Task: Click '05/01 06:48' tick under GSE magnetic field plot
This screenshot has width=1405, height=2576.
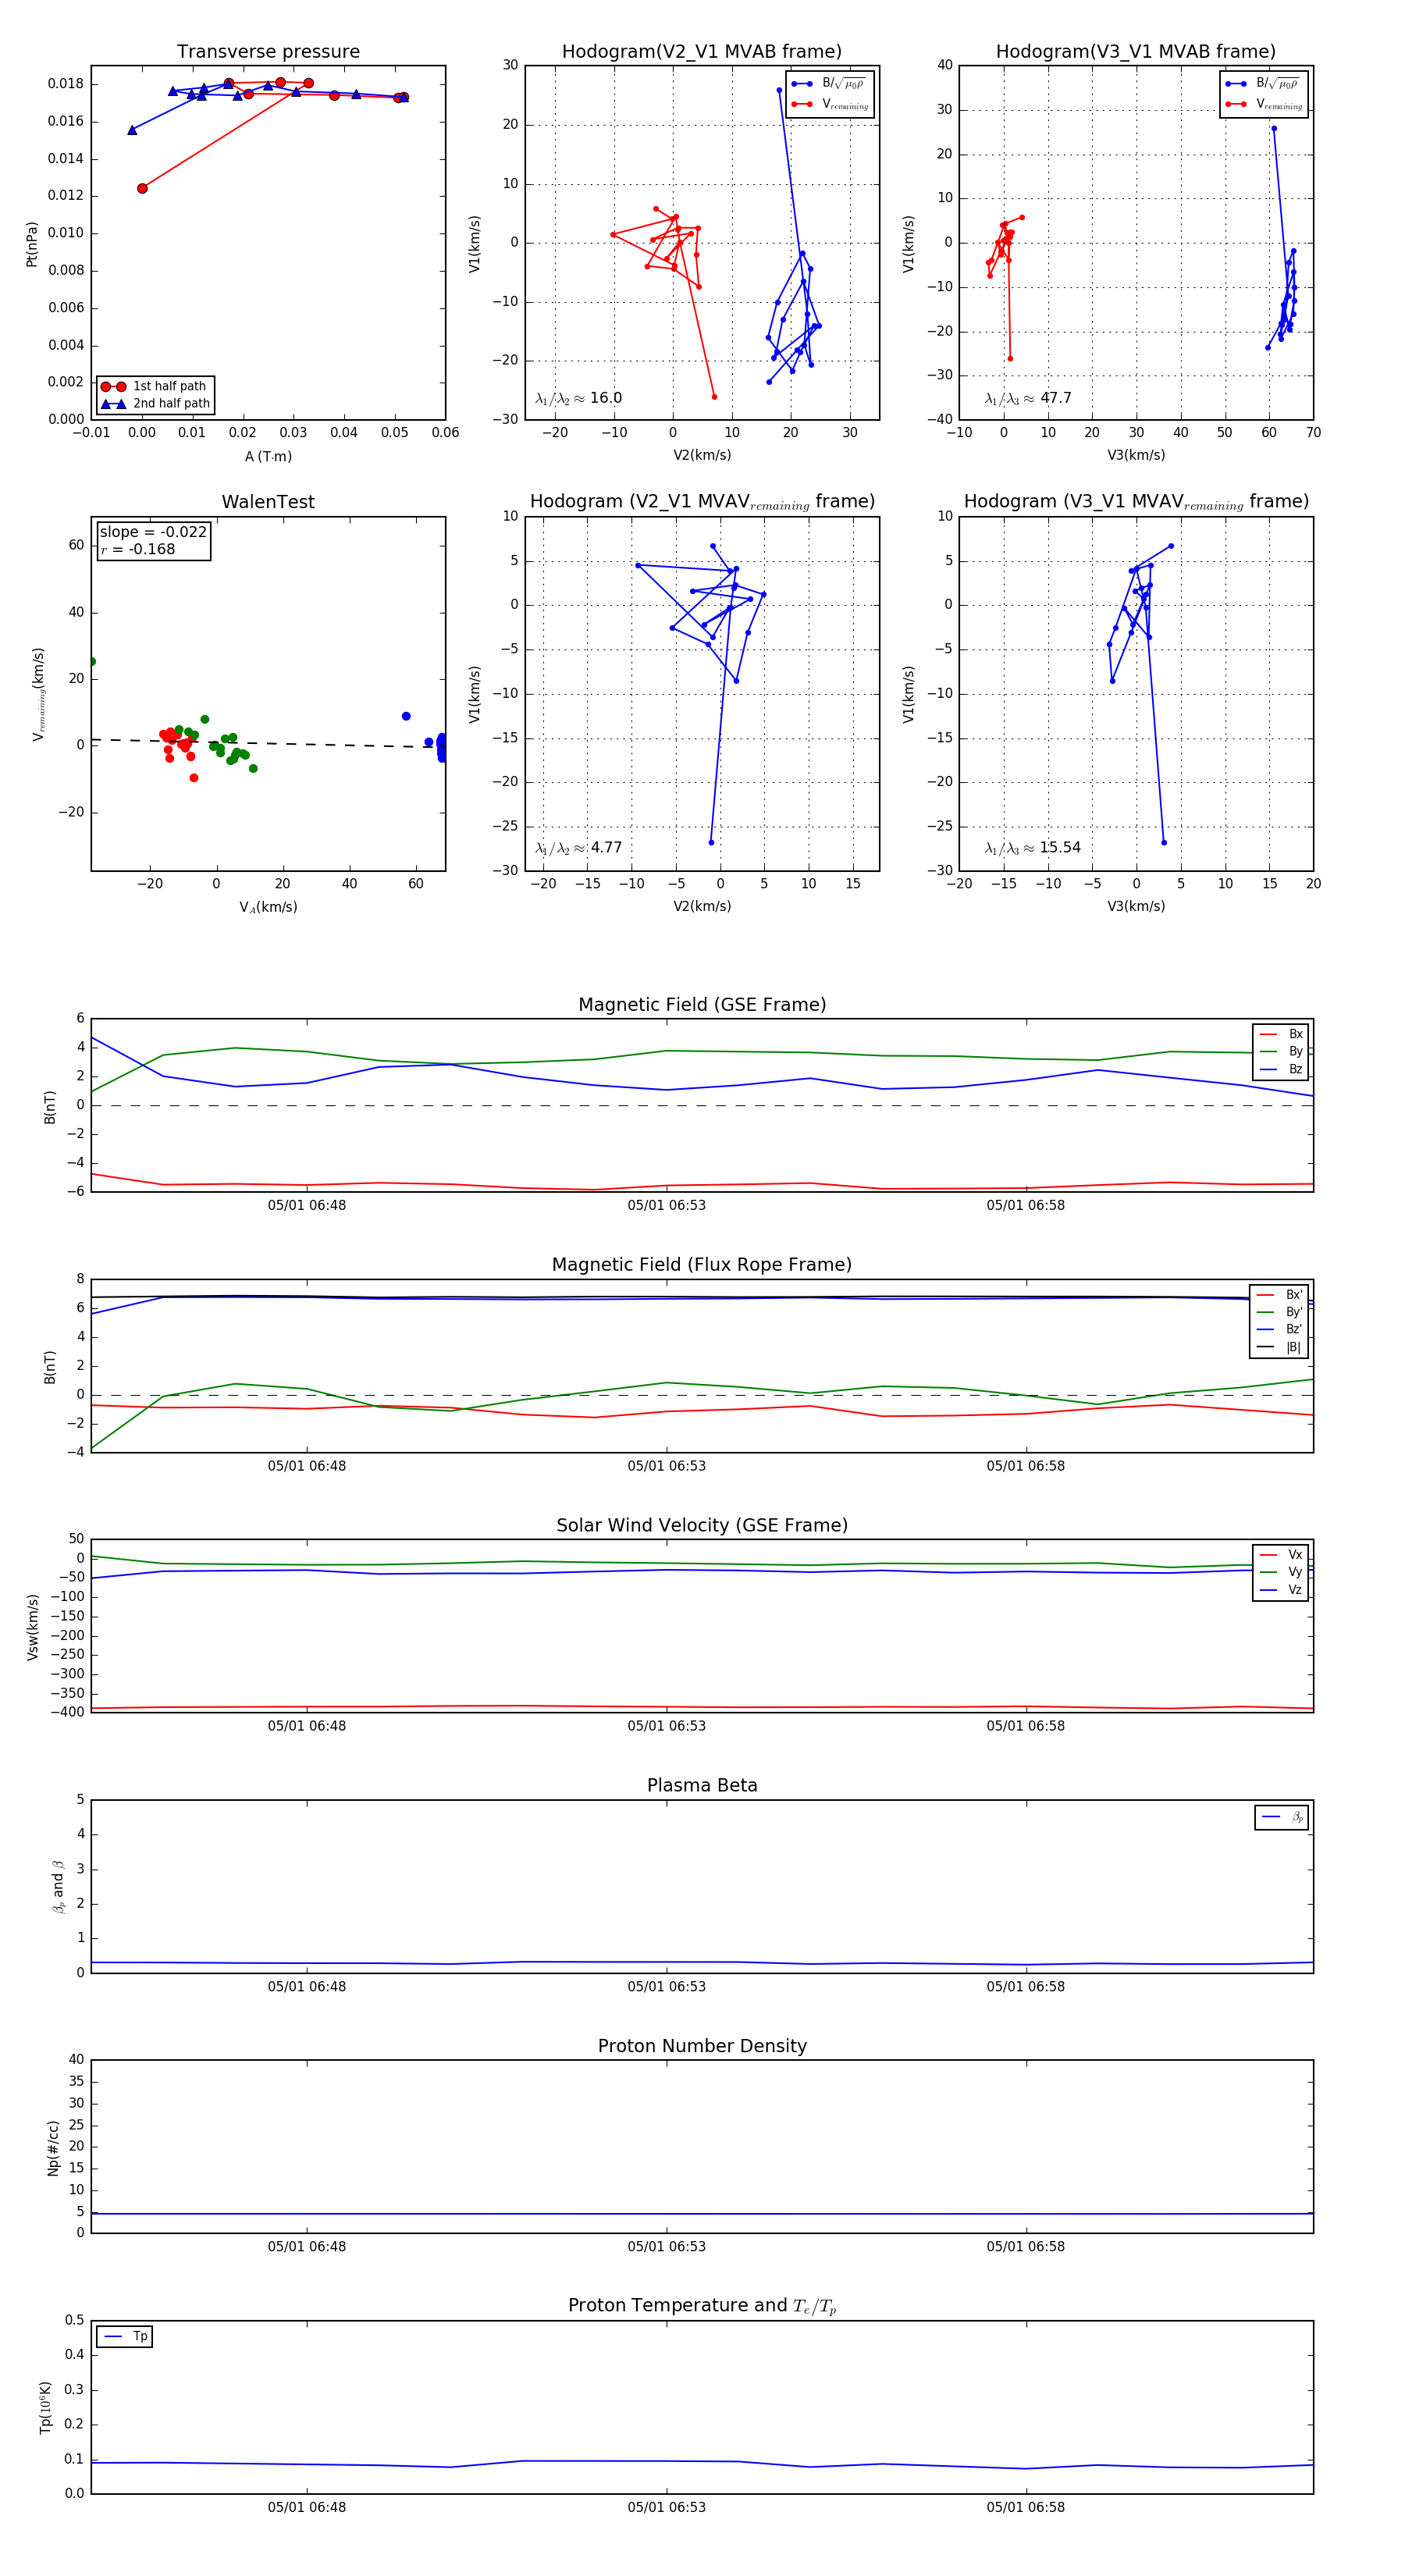Action: (x=307, y=1205)
